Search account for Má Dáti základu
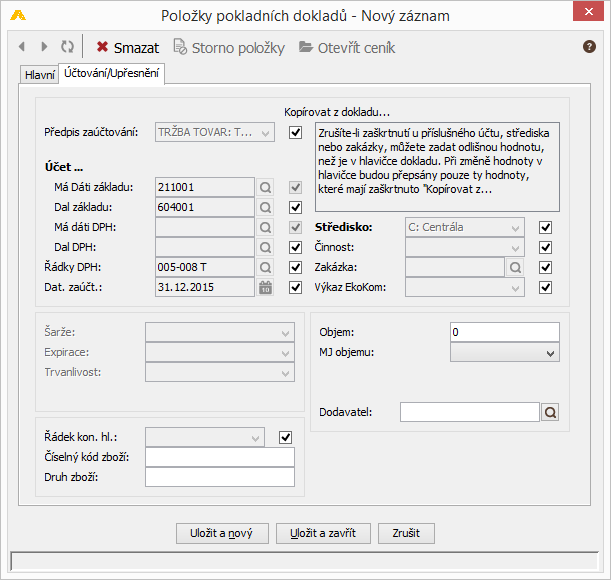Viewport: 611px width, 580px height. click(265, 187)
